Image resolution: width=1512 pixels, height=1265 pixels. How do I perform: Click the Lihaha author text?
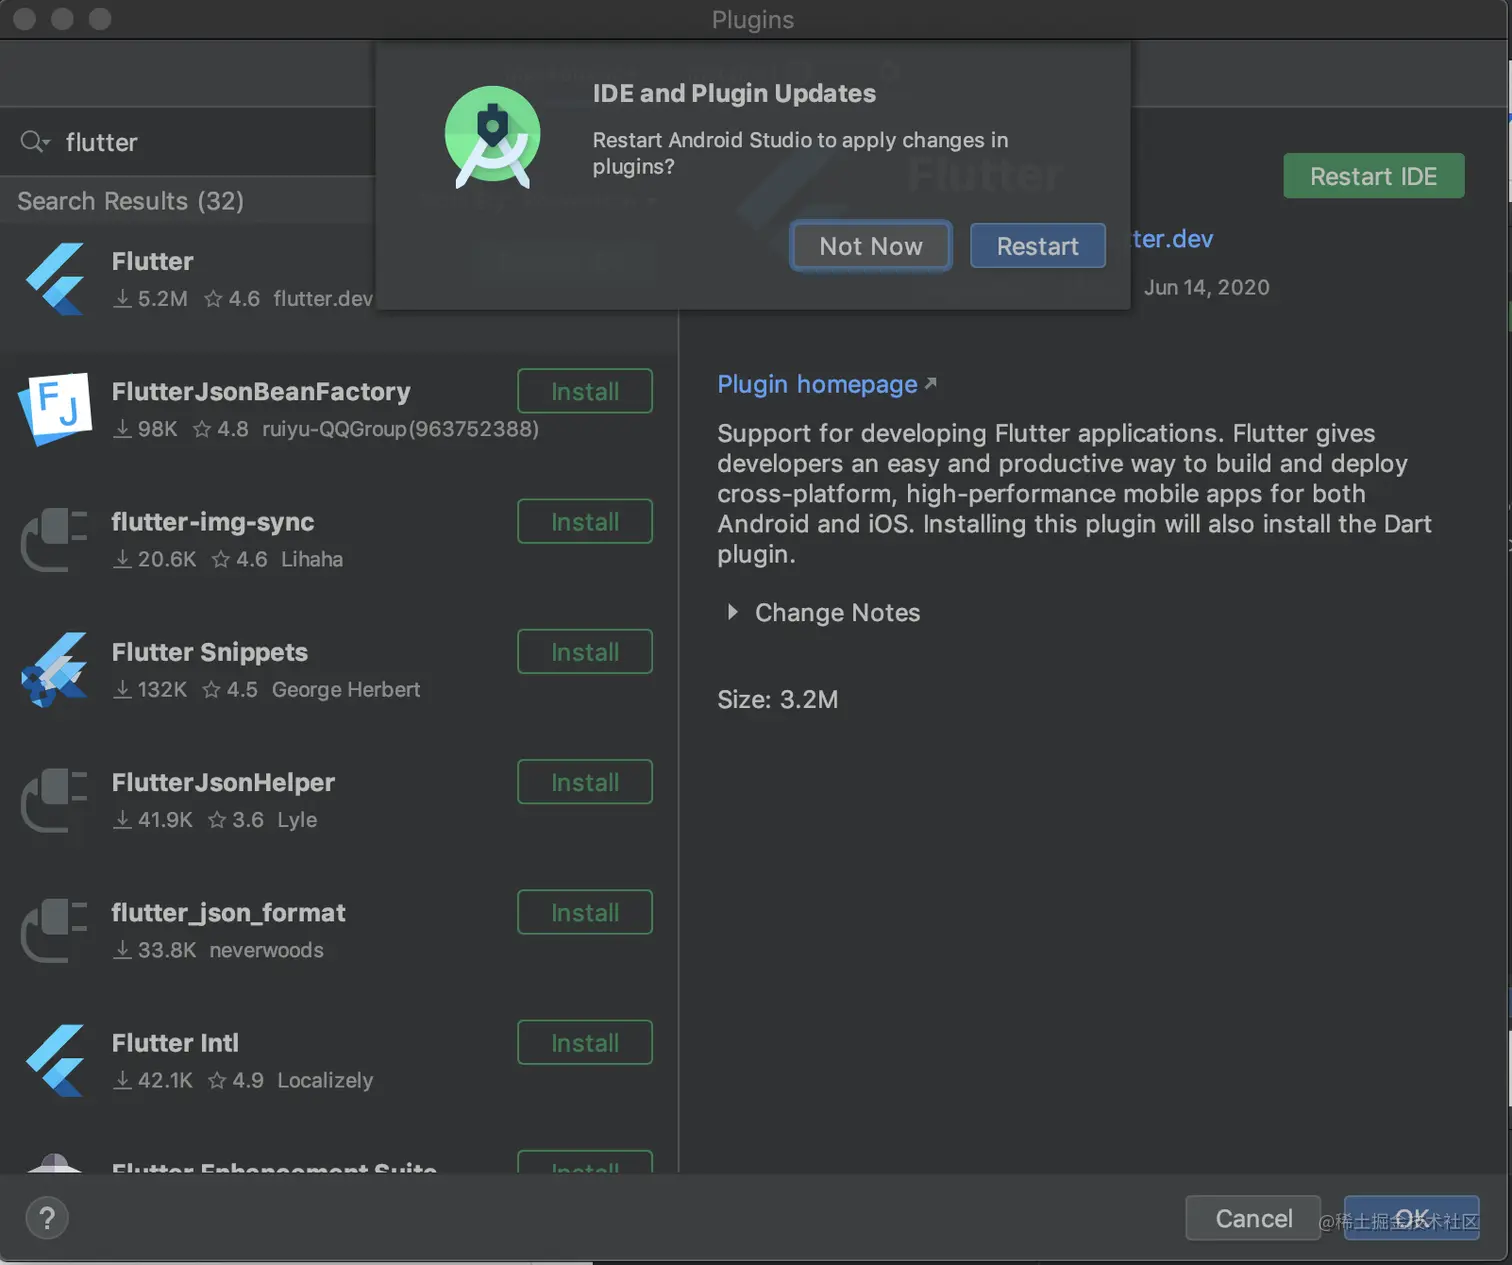point(312,559)
